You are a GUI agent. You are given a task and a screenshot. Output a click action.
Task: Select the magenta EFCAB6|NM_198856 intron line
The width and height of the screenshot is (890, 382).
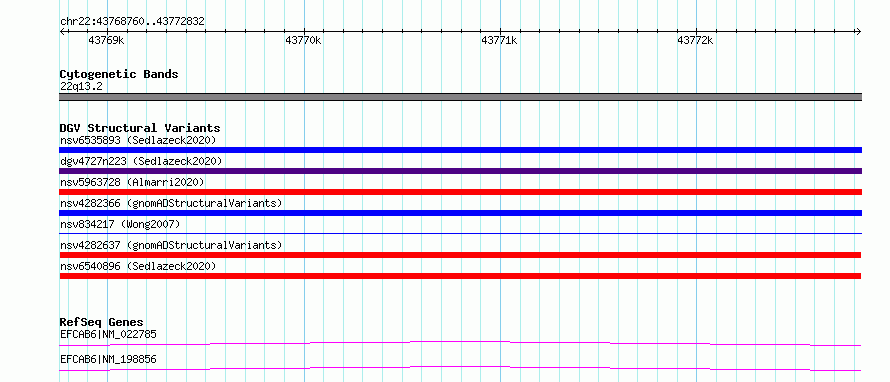[460, 368]
